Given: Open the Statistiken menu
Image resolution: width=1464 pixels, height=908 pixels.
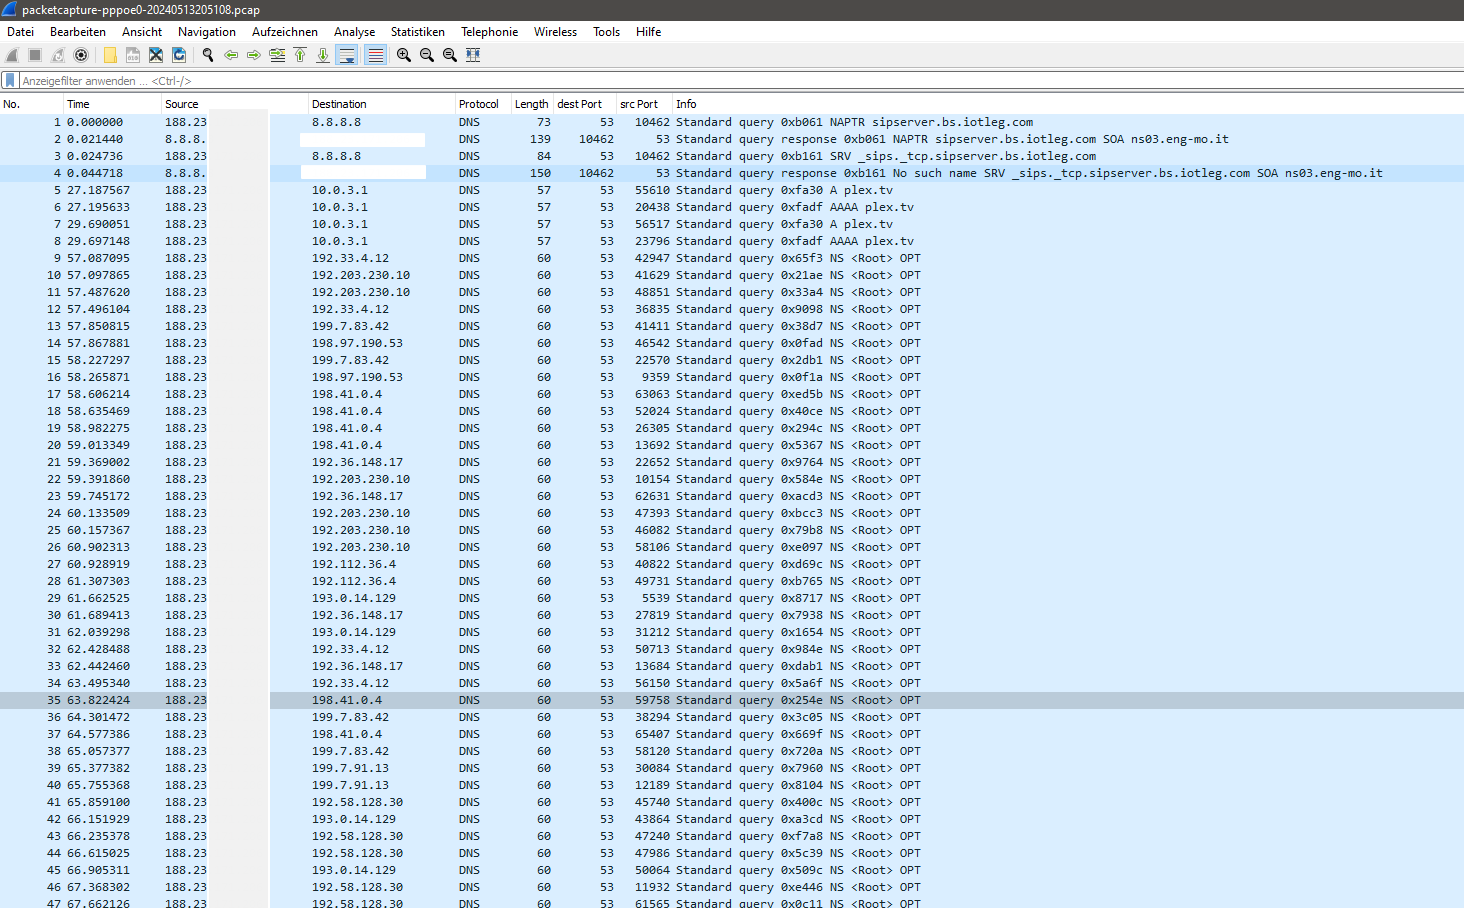Looking at the screenshot, I should click(418, 32).
